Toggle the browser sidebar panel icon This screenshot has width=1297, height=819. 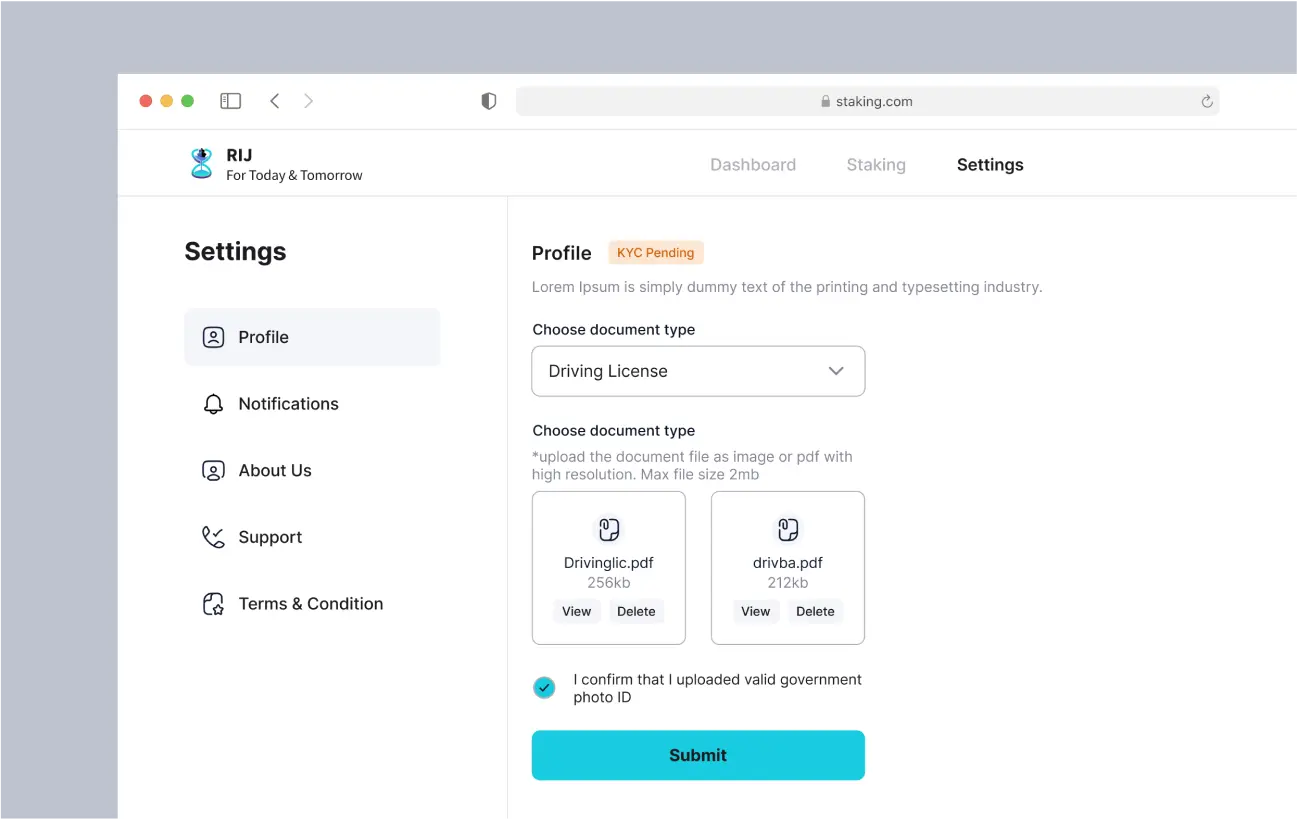coord(231,101)
